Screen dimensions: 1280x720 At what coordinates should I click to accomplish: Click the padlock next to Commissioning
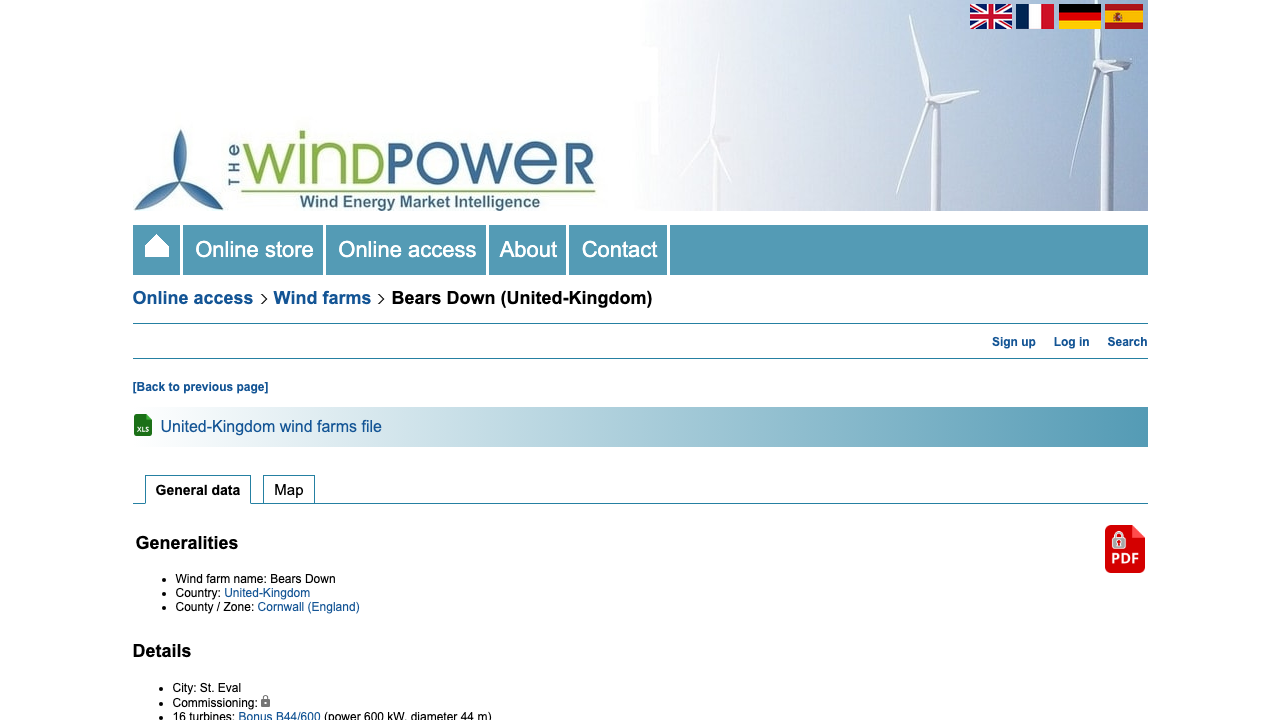[265, 701]
